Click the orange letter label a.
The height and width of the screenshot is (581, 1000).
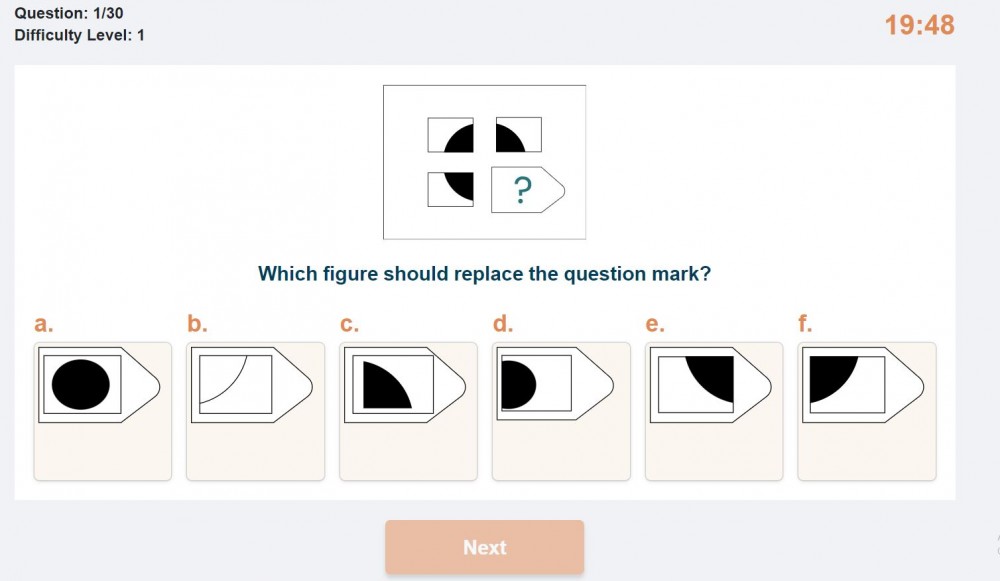click(x=44, y=324)
